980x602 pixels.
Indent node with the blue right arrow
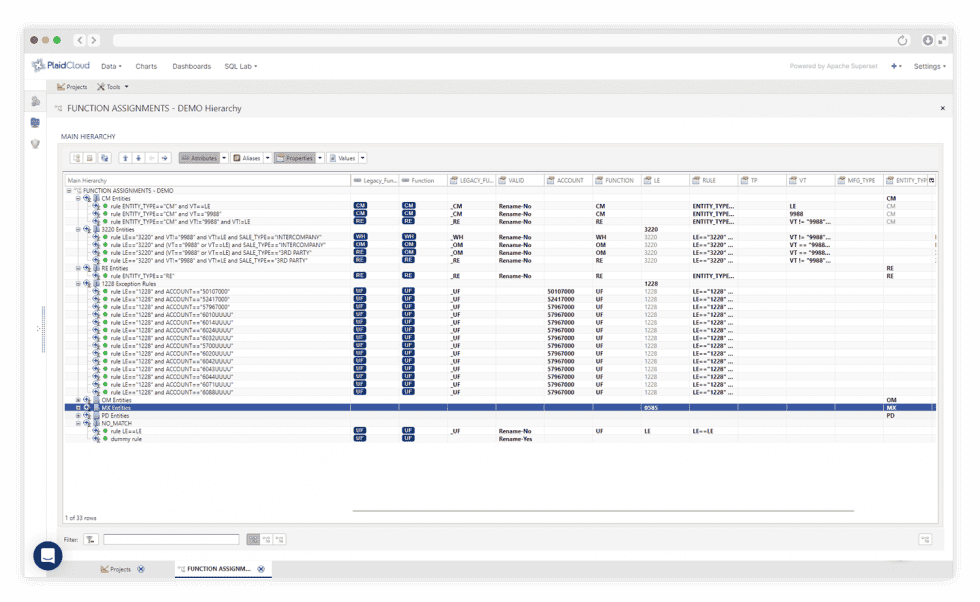(164, 158)
